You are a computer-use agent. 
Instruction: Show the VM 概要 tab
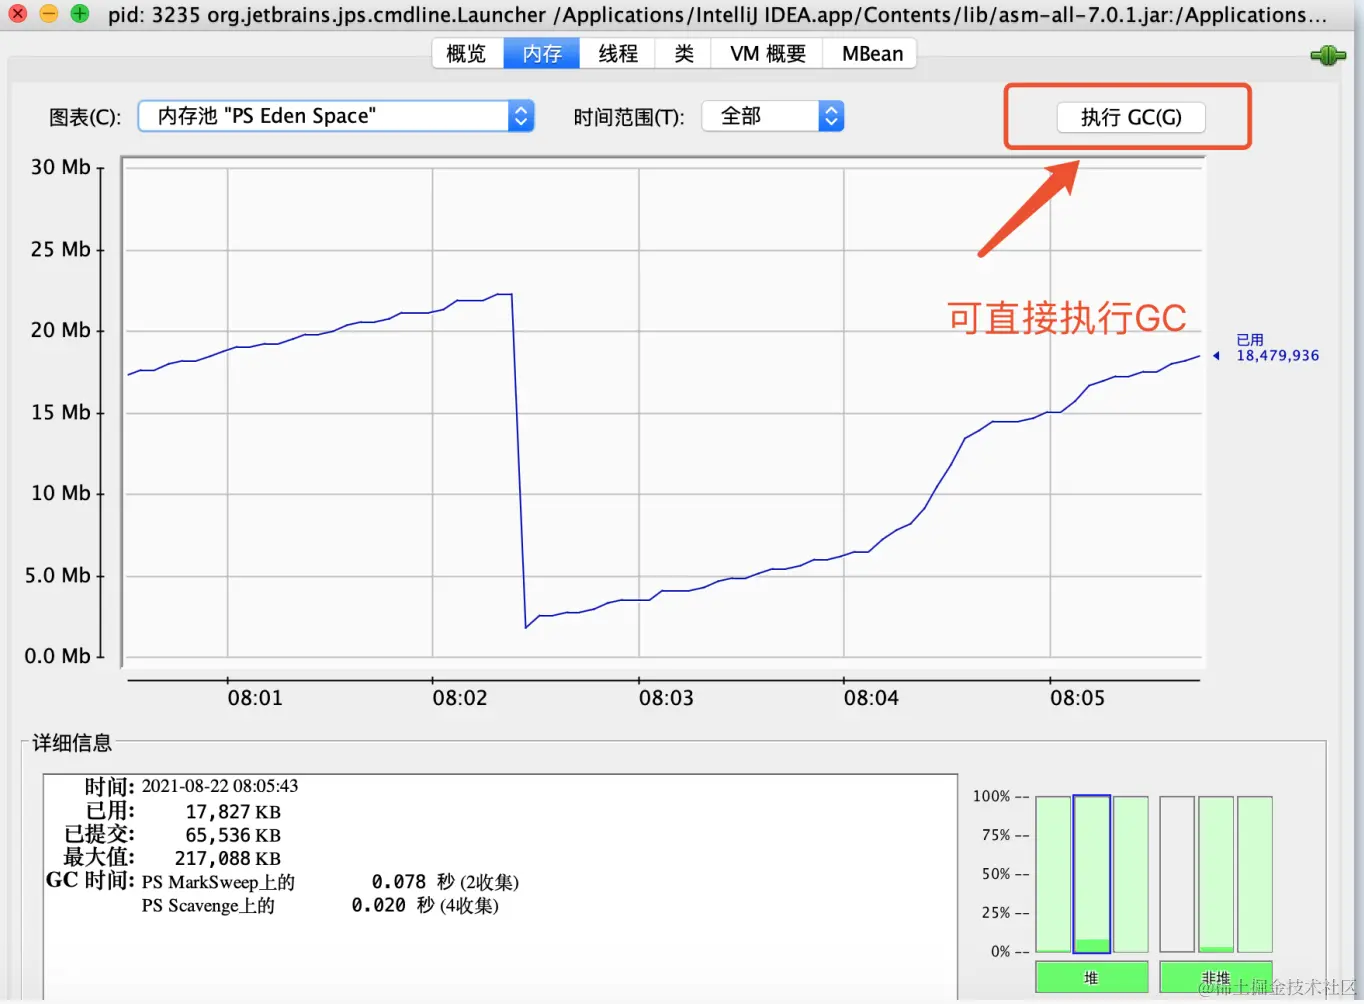point(767,54)
